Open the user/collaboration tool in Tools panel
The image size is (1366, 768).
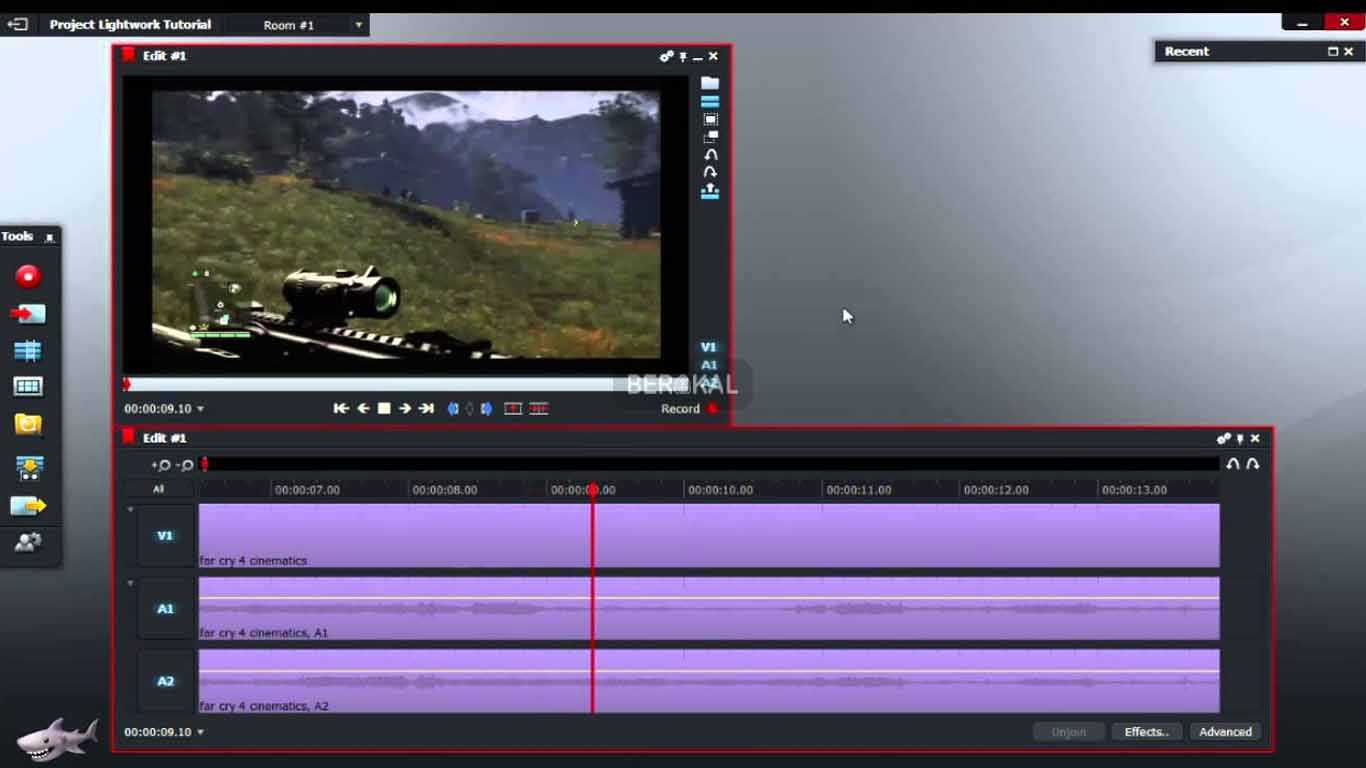(28, 542)
